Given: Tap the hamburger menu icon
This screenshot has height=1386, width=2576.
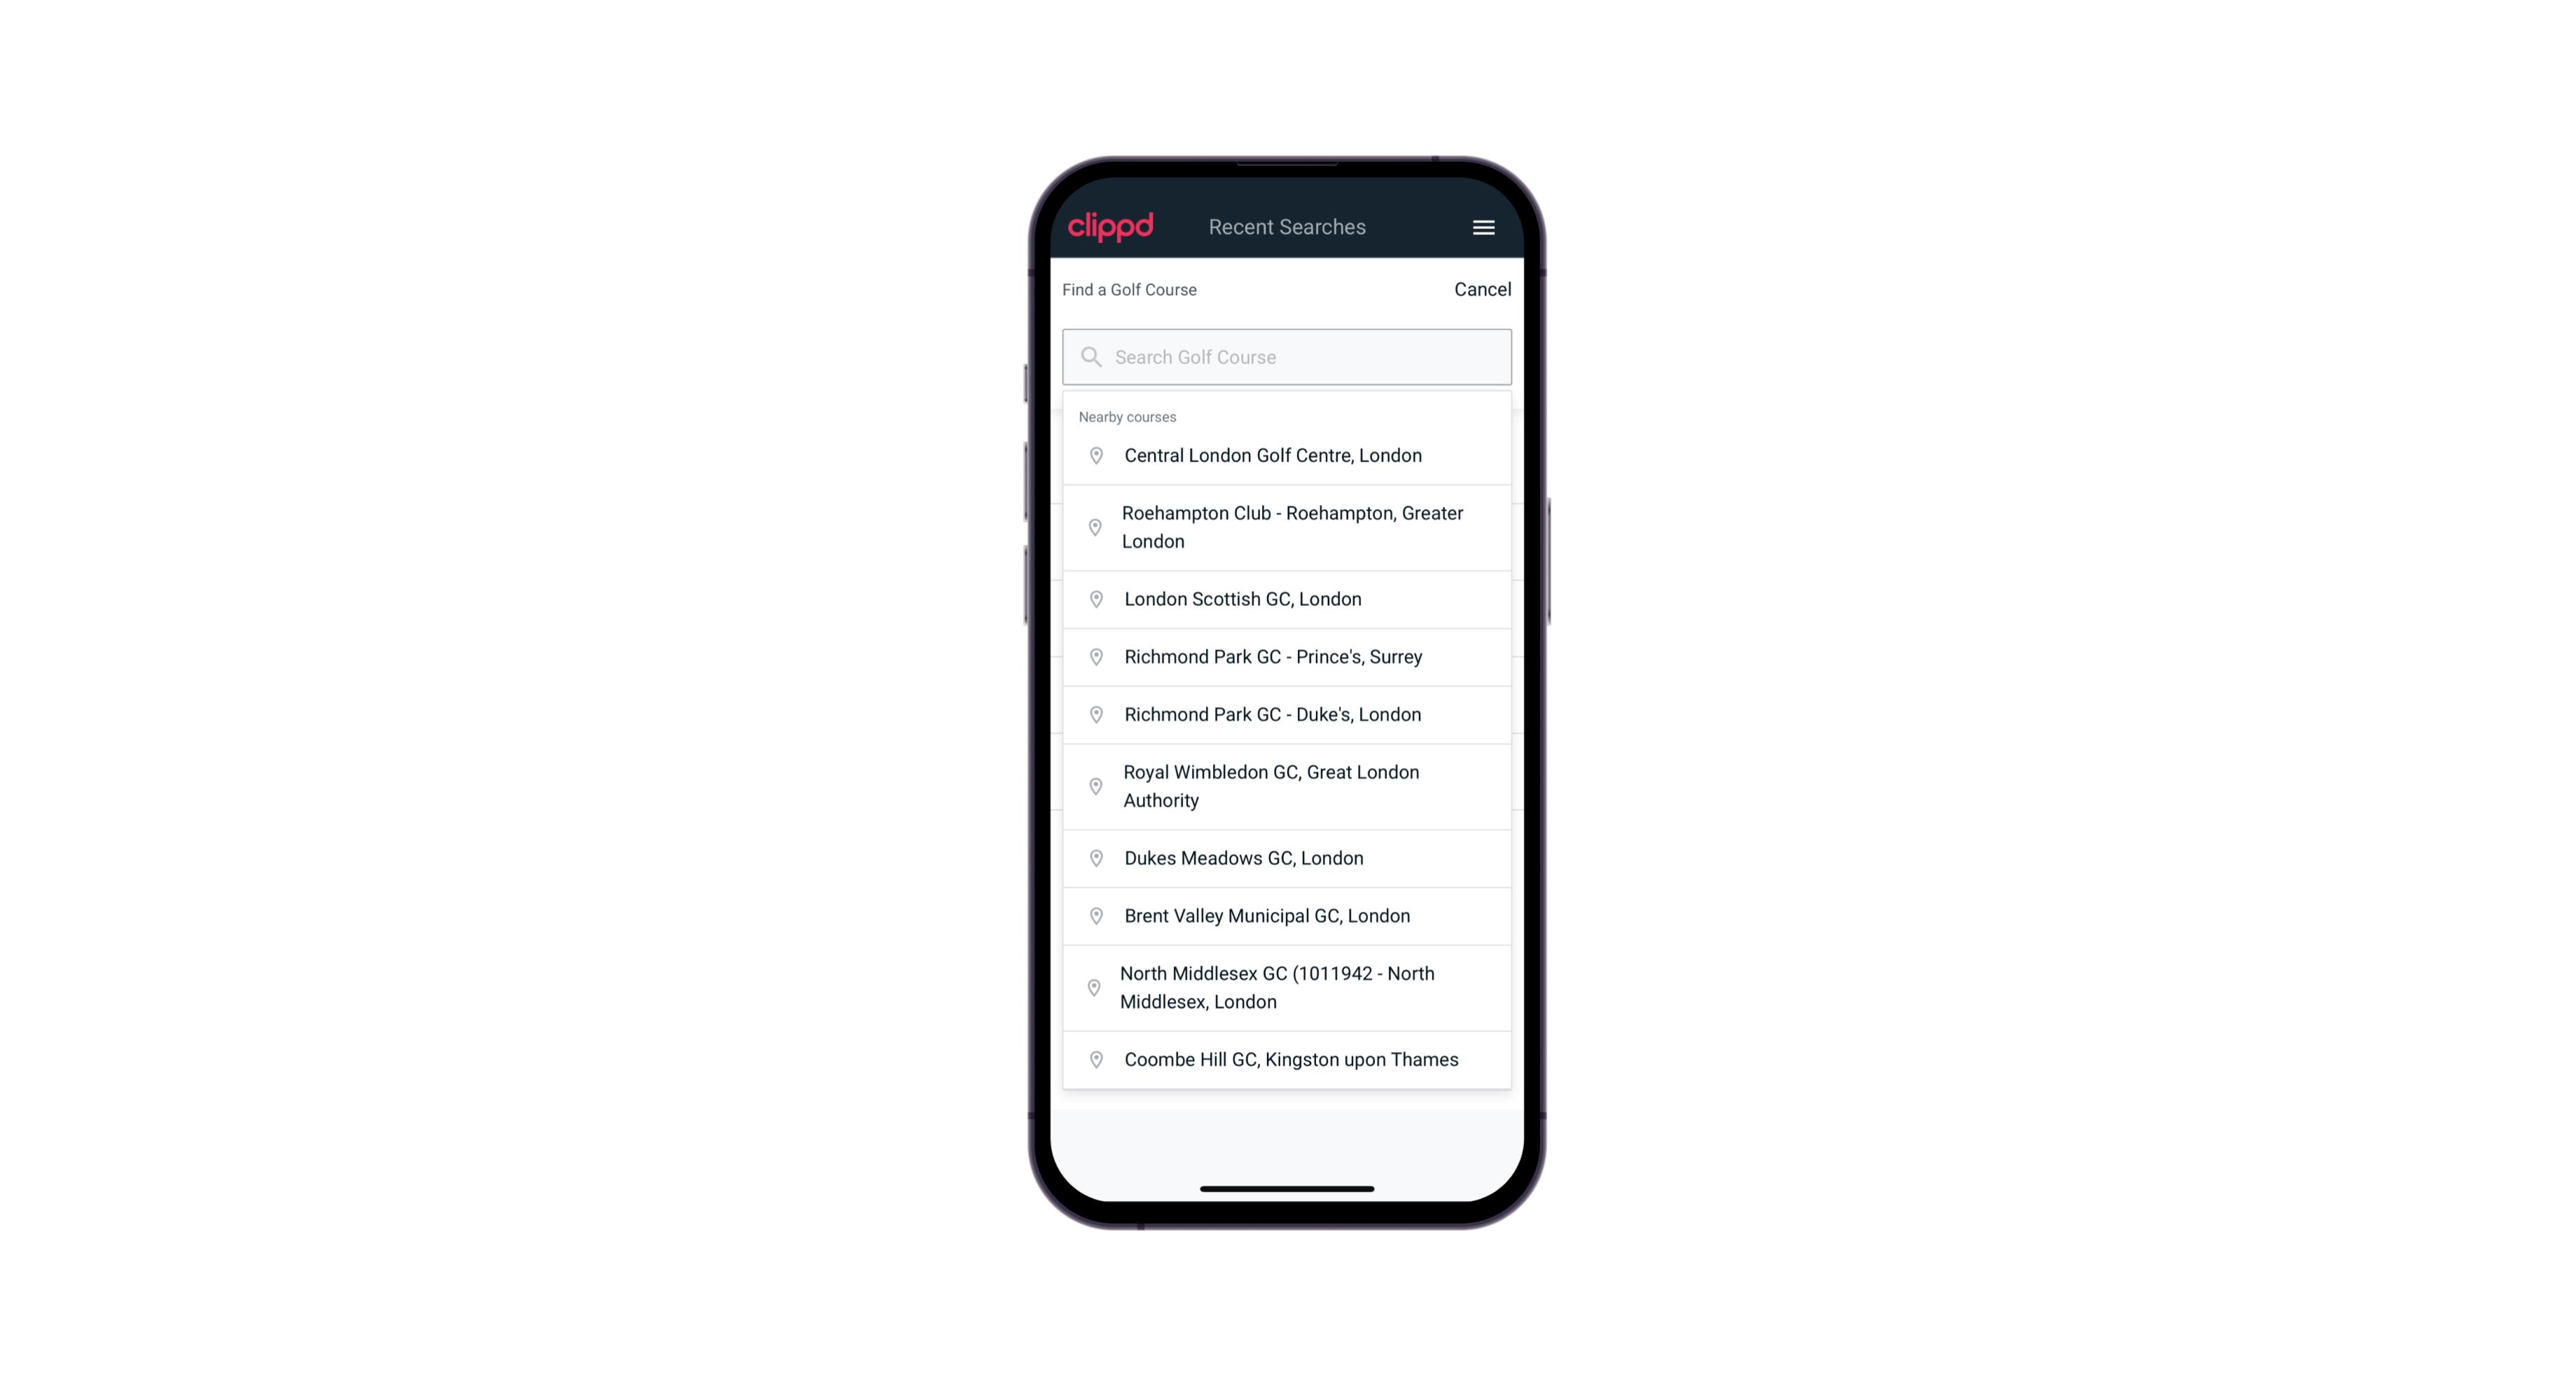Looking at the screenshot, I should point(1483,227).
